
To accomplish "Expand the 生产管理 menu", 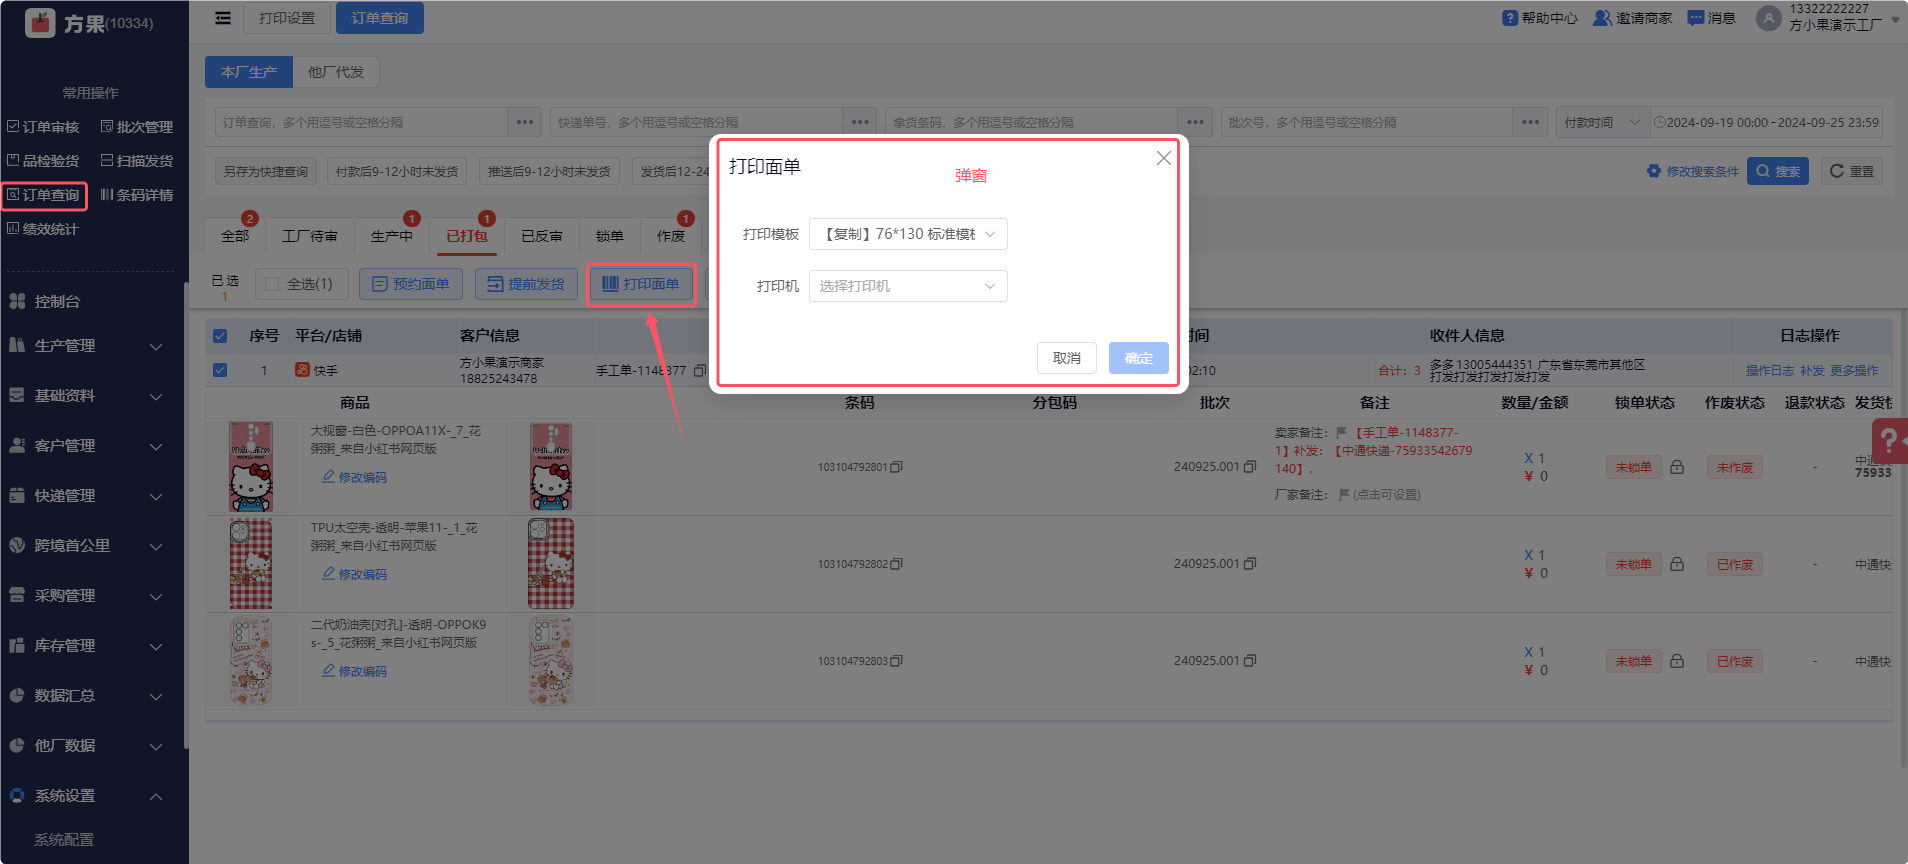I will 85,346.
